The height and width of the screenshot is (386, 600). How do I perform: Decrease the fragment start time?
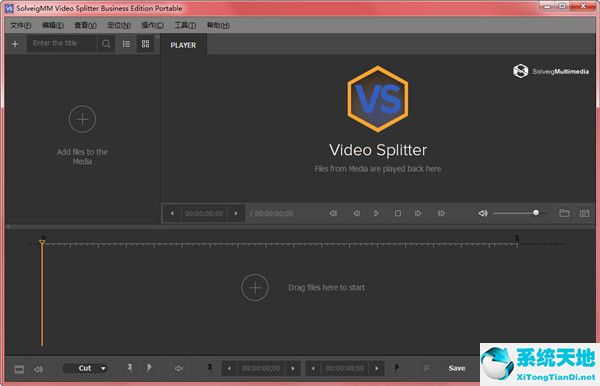point(229,368)
